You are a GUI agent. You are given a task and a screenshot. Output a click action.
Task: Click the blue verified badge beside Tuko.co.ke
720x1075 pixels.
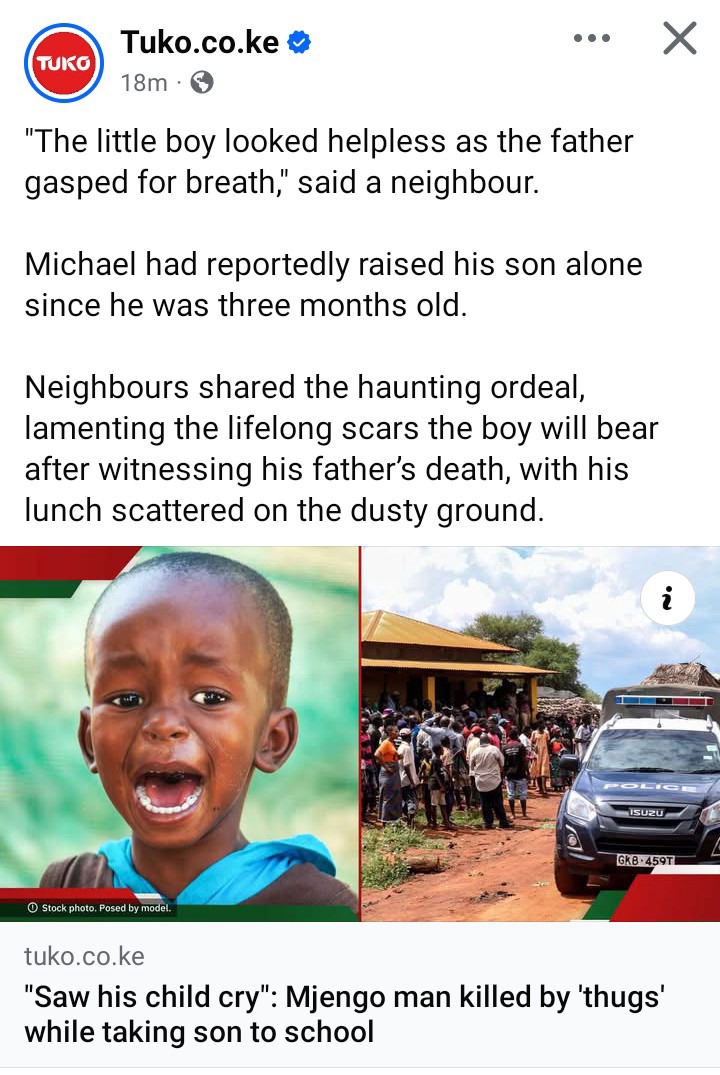point(298,43)
